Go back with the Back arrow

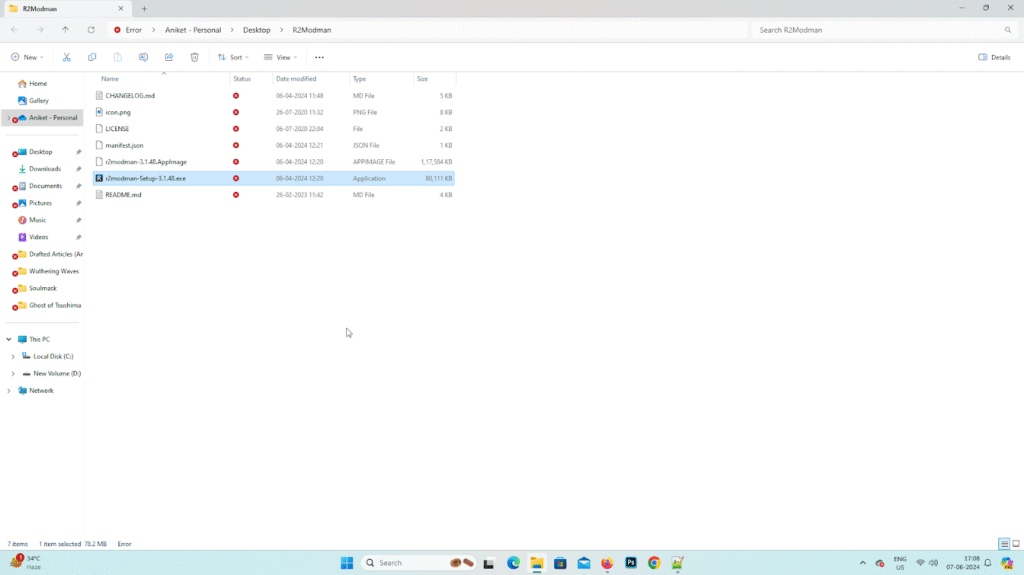pyautogui.click(x=14, y=30)
